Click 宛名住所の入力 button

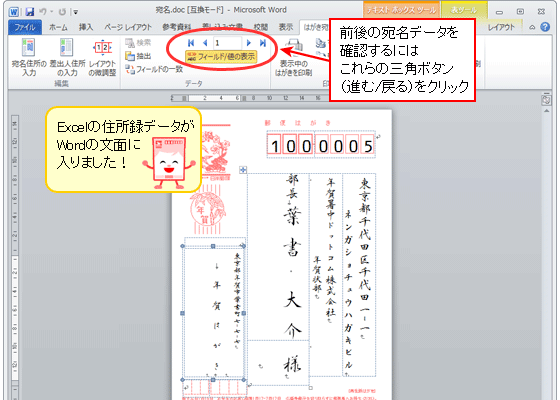click(x=29, y=57)
